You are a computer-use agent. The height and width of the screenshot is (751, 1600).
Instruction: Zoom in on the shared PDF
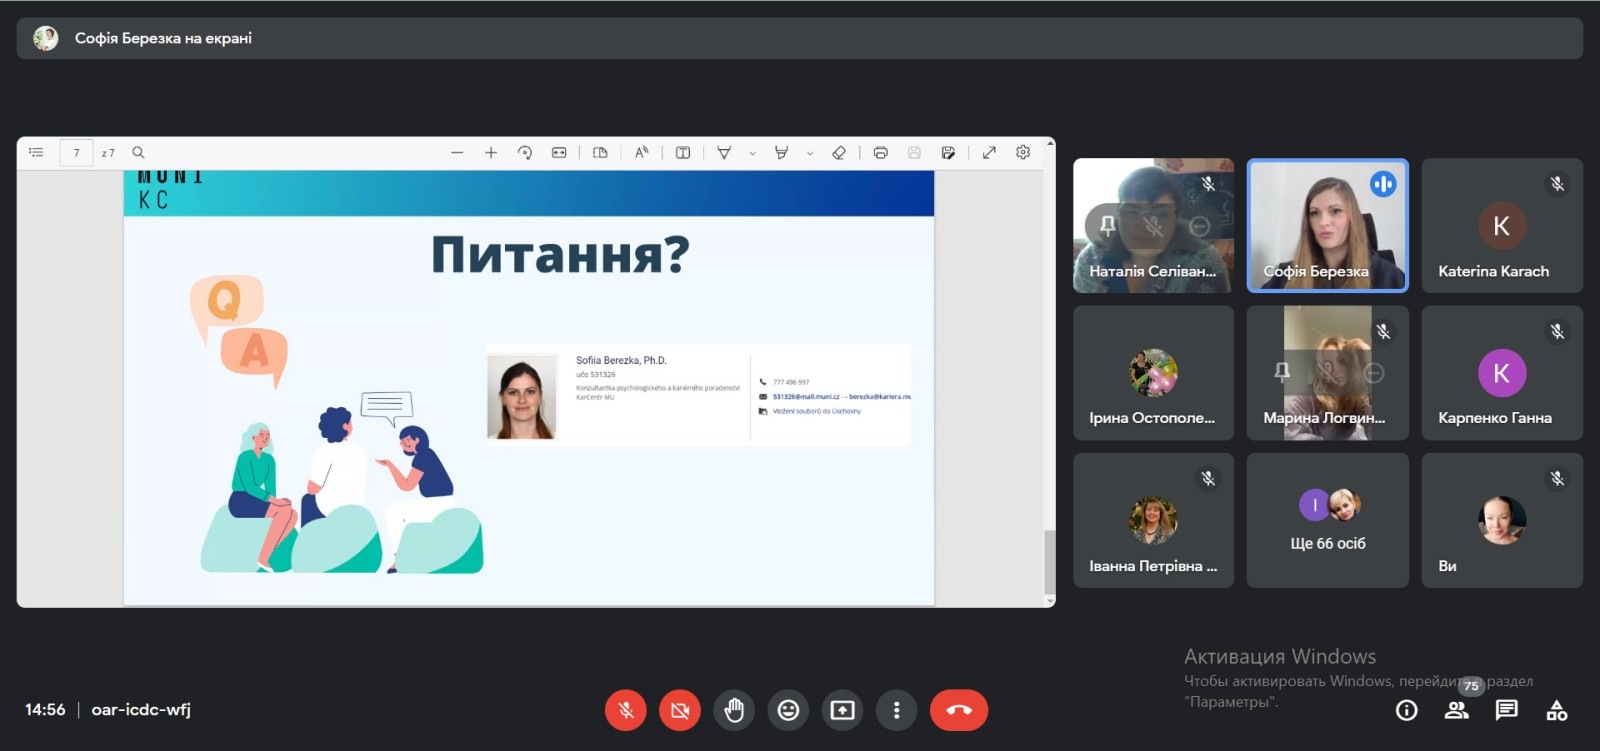click(491, 153)
